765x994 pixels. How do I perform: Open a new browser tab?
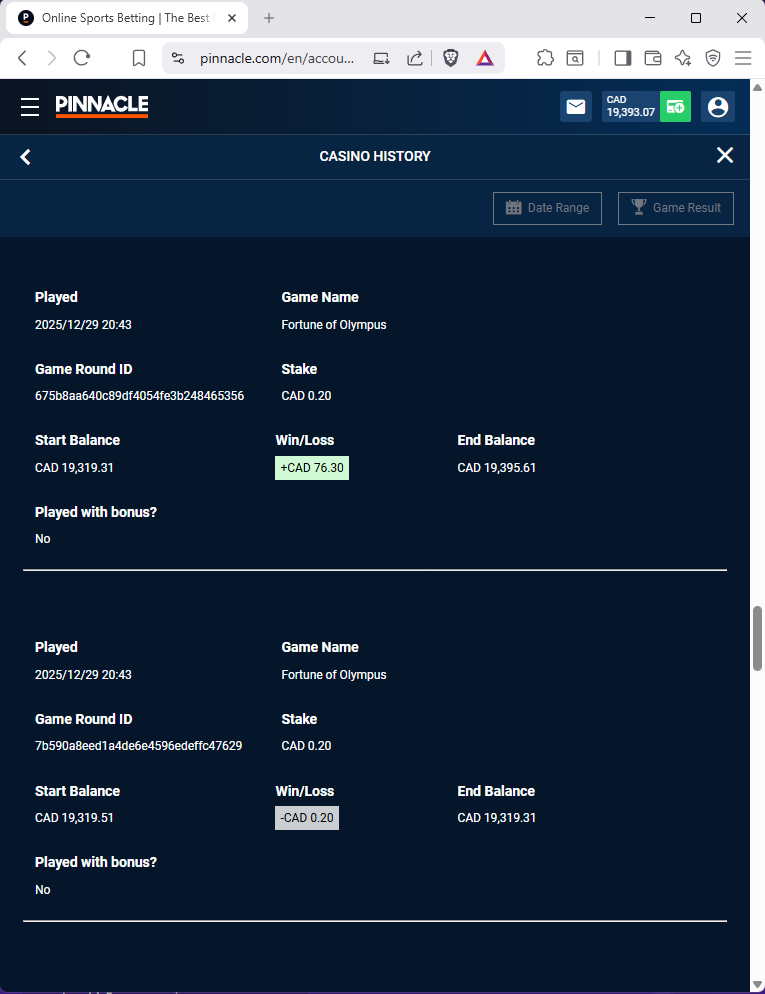point(269,18)
